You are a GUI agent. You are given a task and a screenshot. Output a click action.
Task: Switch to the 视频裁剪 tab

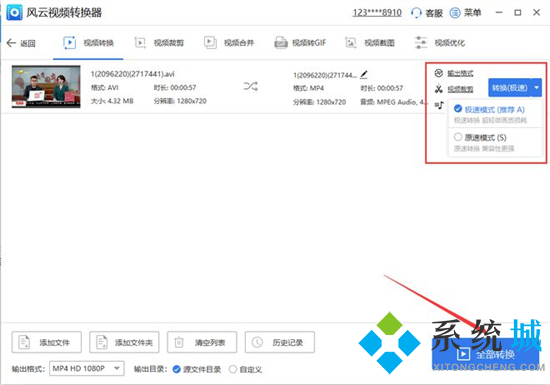[159, 43]
